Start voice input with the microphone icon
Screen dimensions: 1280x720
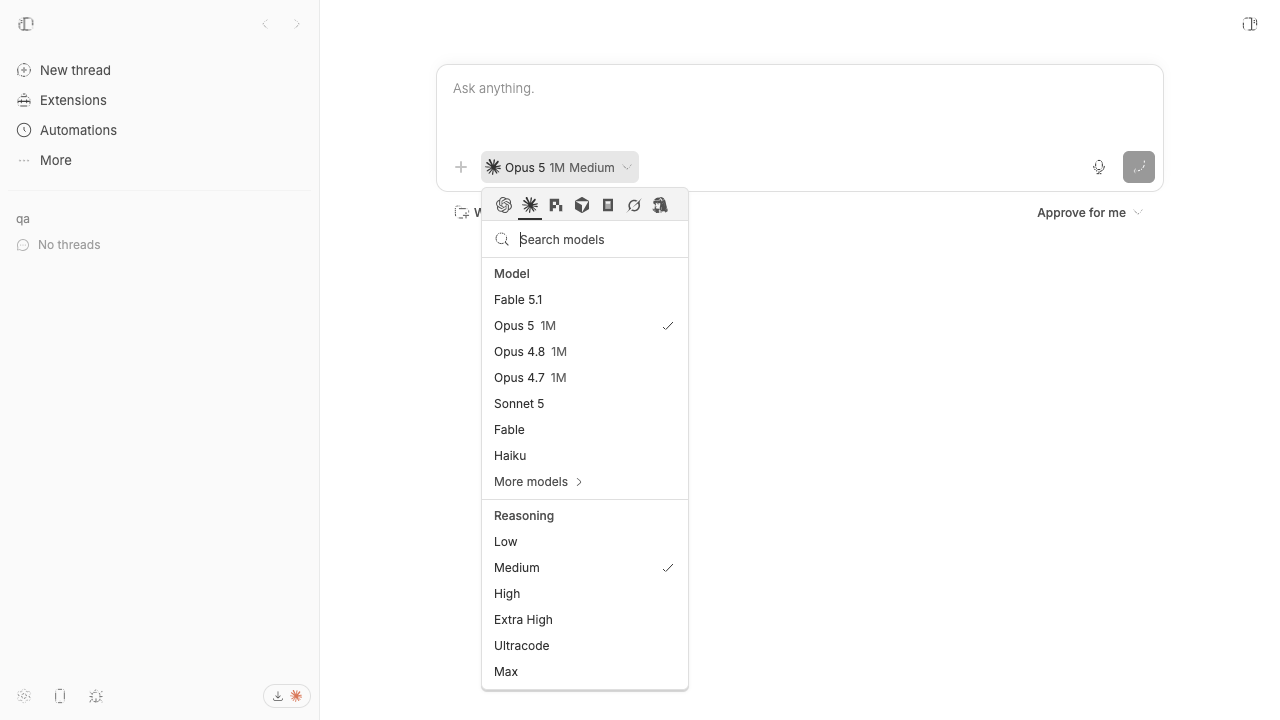click(x=1099, y=167)
